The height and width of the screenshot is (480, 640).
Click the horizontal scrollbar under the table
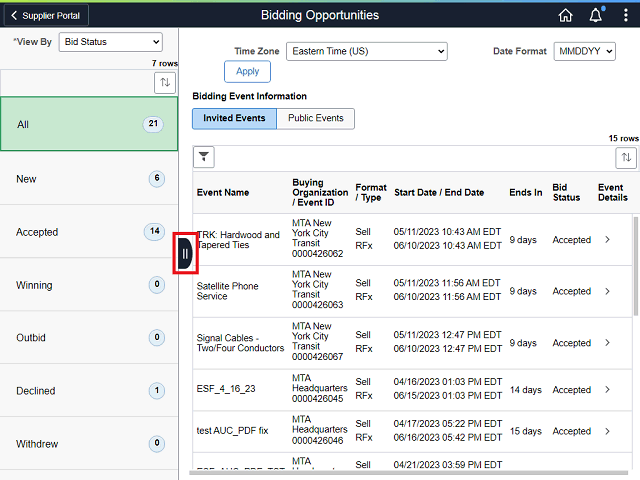pos(409,473)
